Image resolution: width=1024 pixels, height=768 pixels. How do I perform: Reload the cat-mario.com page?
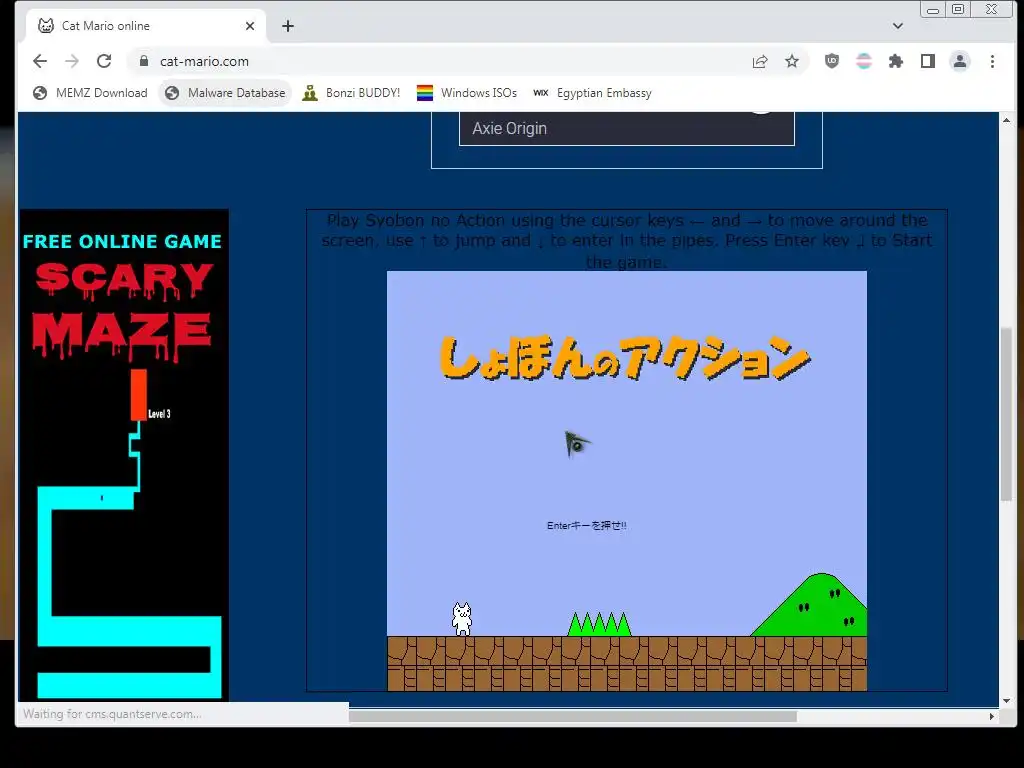pyautogui.click(x=104, y=61)
